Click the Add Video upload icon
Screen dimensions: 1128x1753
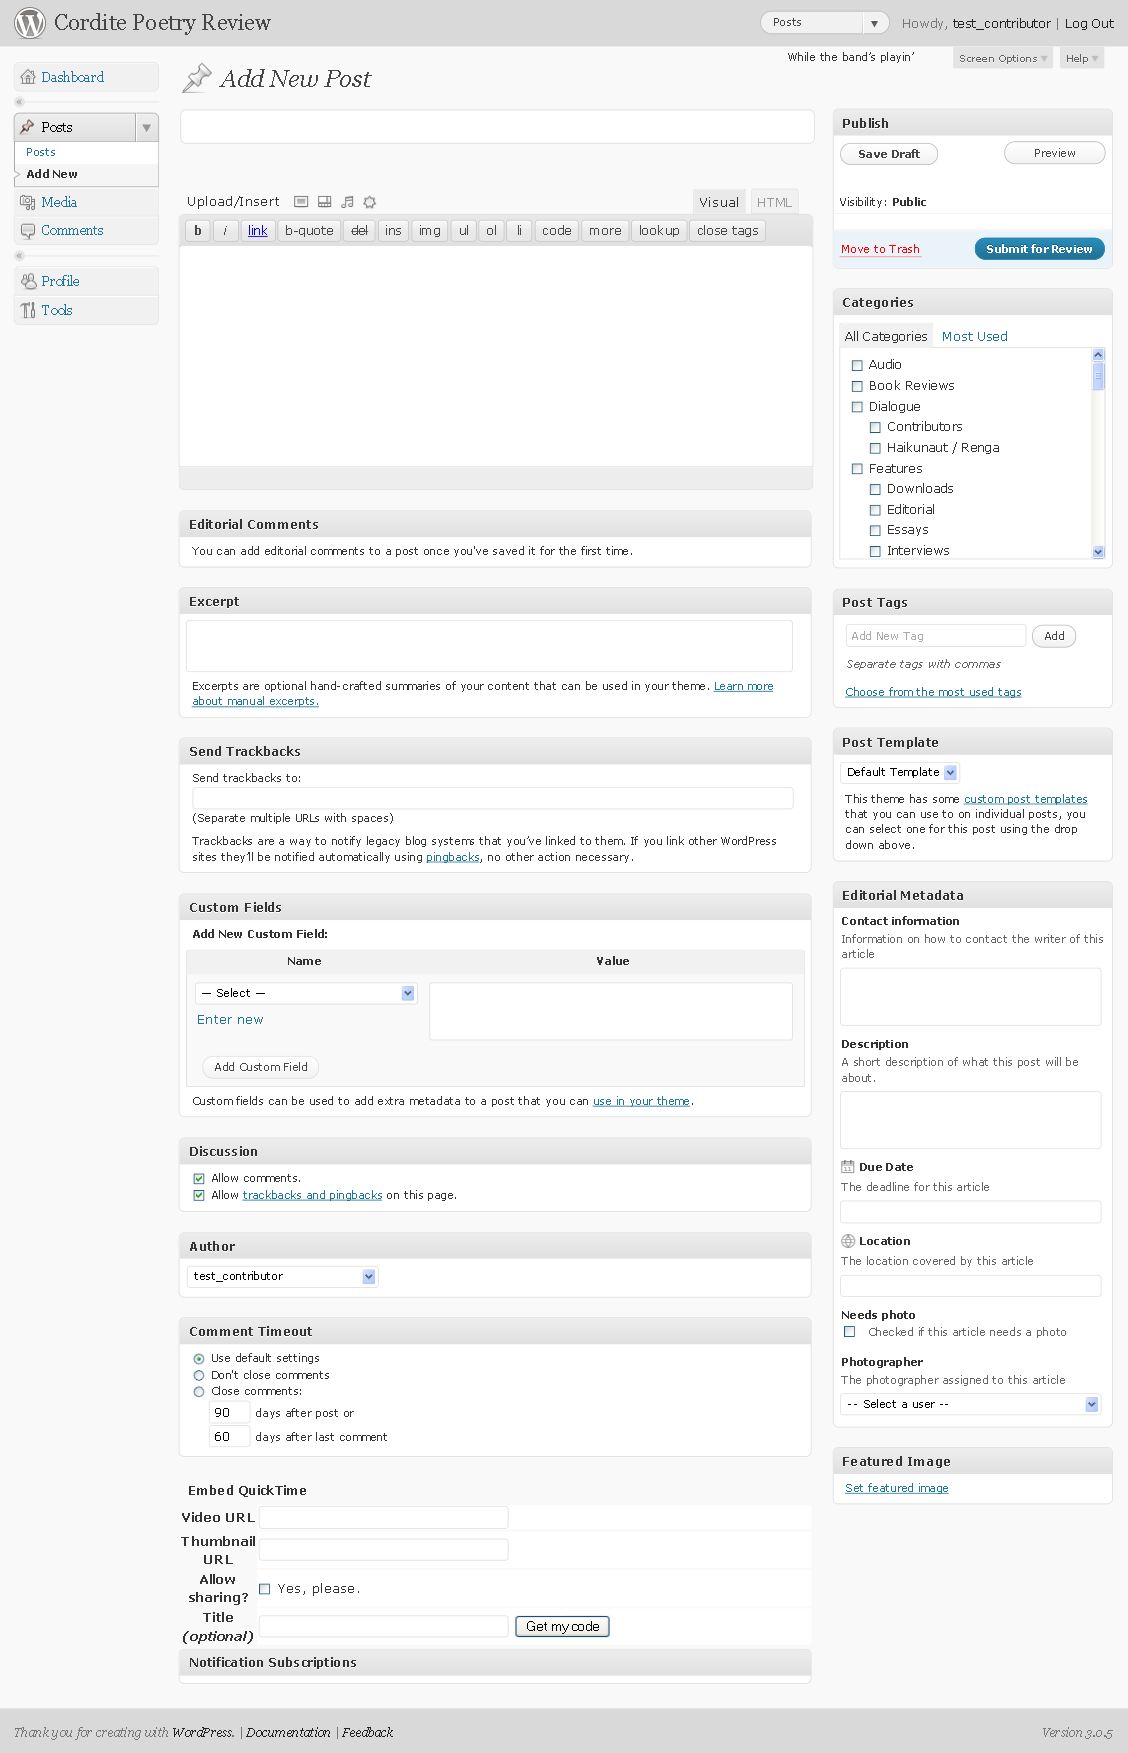pyautogui.click(x=324, y=202)
